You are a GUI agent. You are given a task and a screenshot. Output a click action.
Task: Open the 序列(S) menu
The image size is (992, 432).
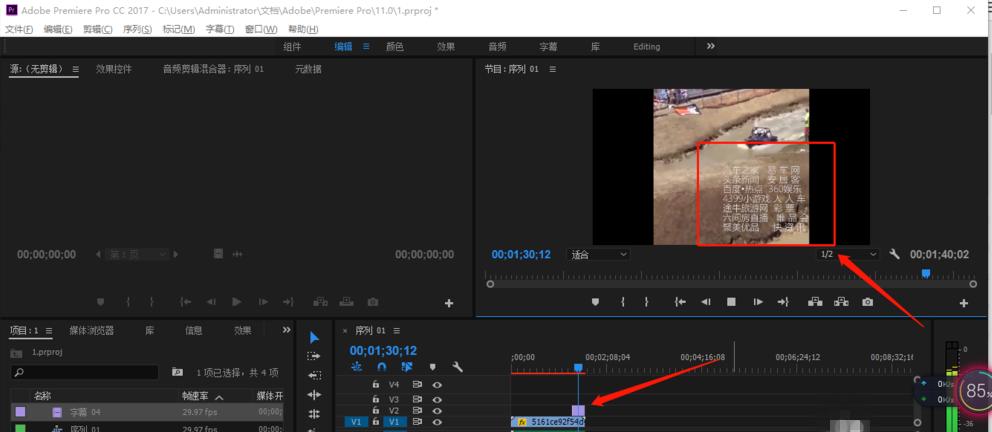(x=136, y=29)
